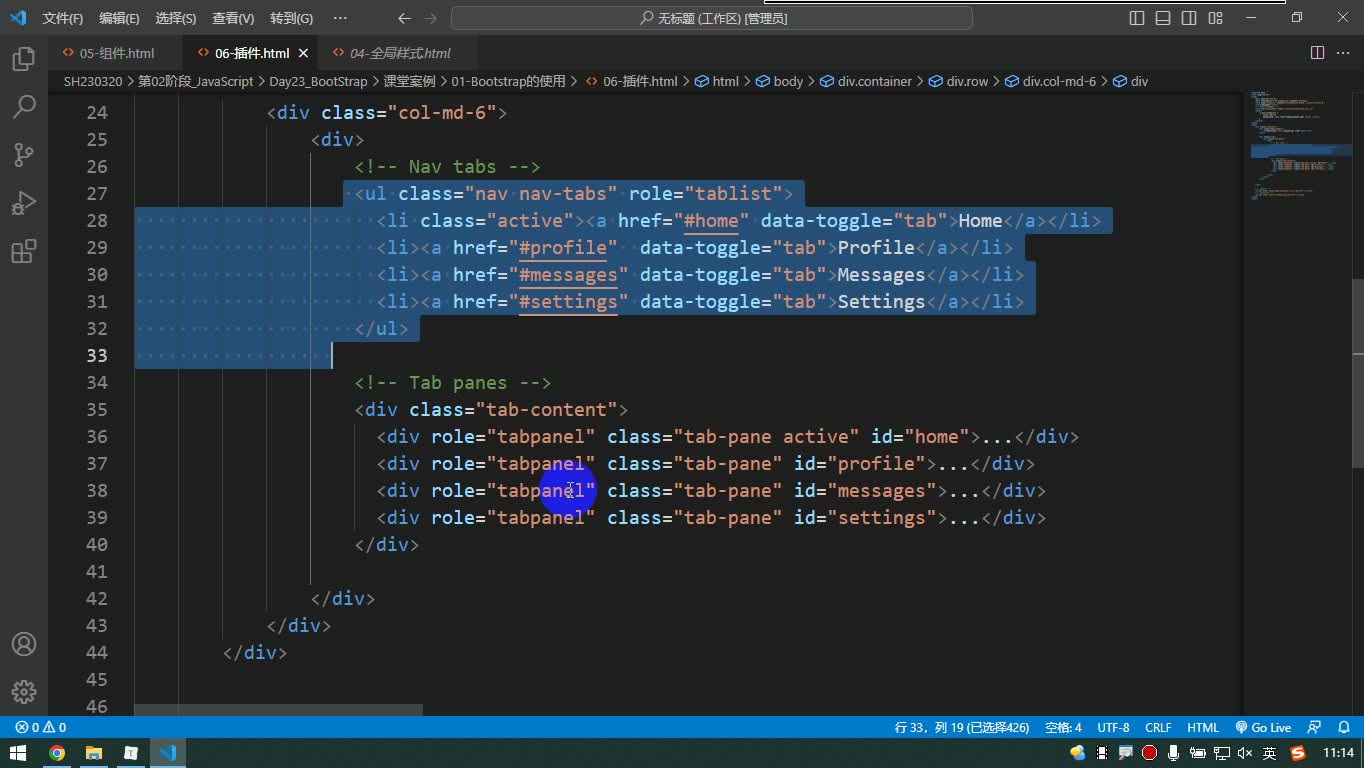Click the 无标题 workspace command center search box
Screen dimensions: 1364x768
pos(712,18)
